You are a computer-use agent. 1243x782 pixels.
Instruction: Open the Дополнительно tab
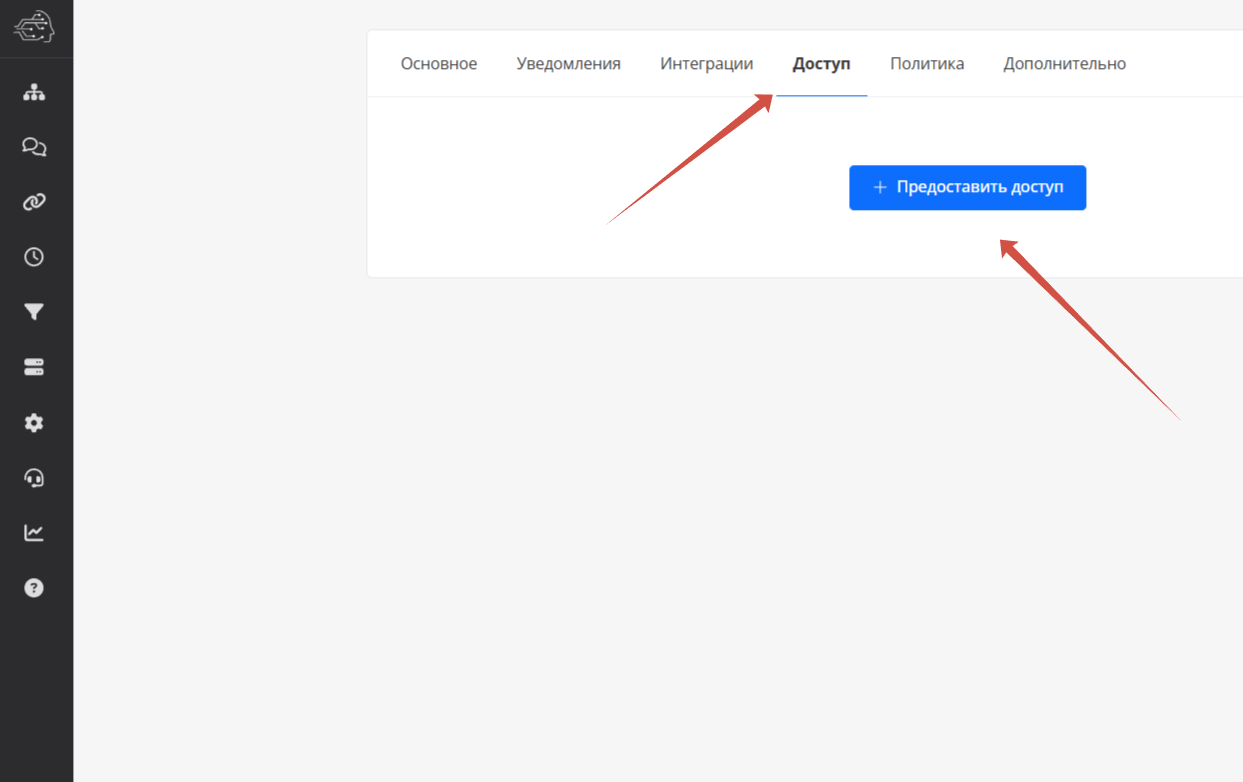click(1064, 64)
